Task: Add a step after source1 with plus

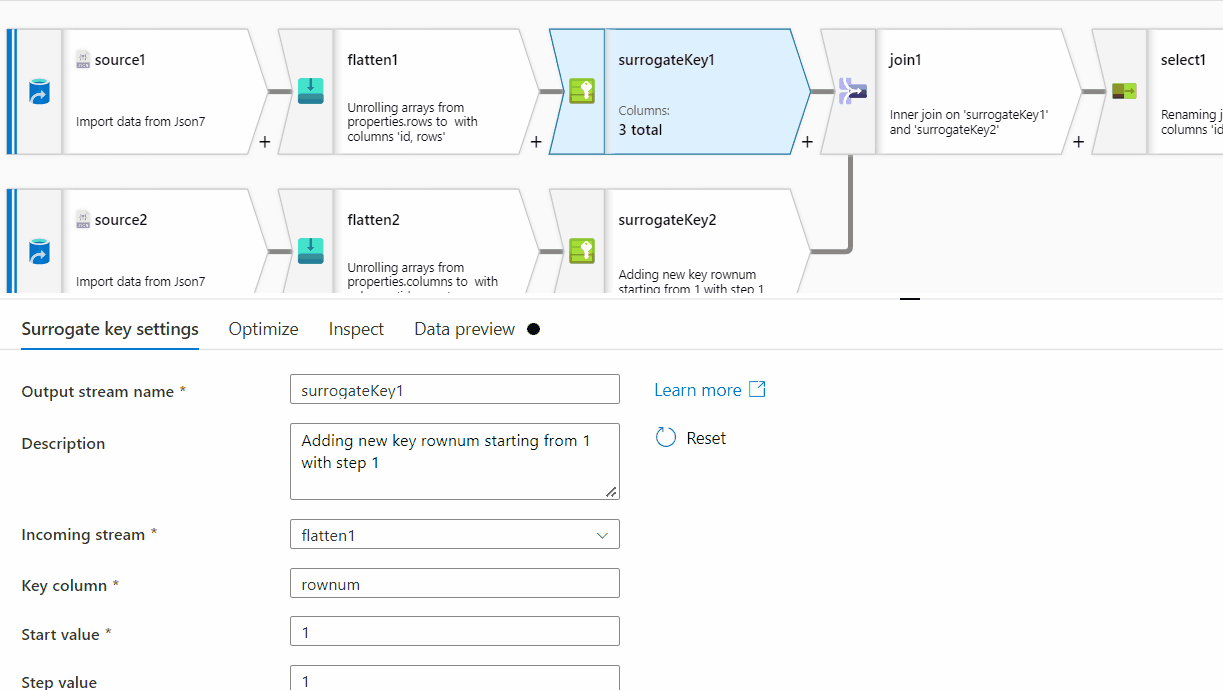Action: click(265, 142)
